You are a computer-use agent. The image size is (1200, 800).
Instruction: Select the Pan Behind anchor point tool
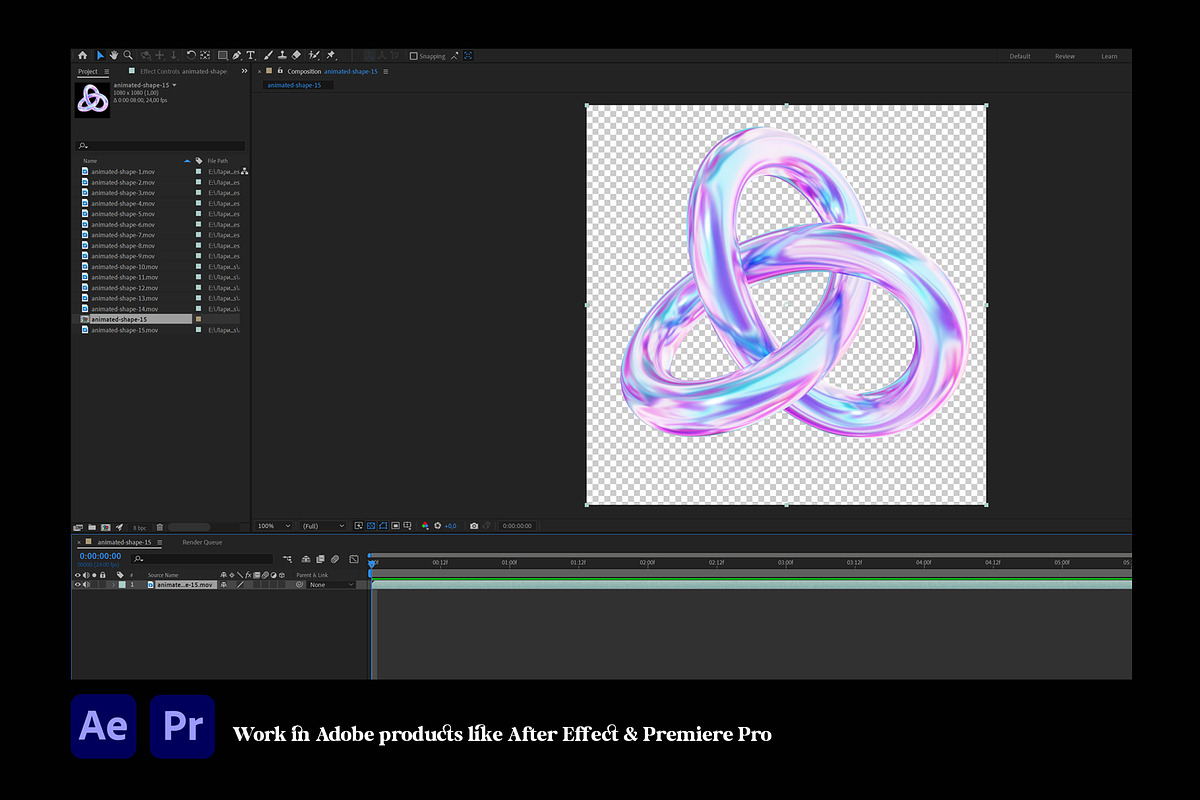(205, 55)
